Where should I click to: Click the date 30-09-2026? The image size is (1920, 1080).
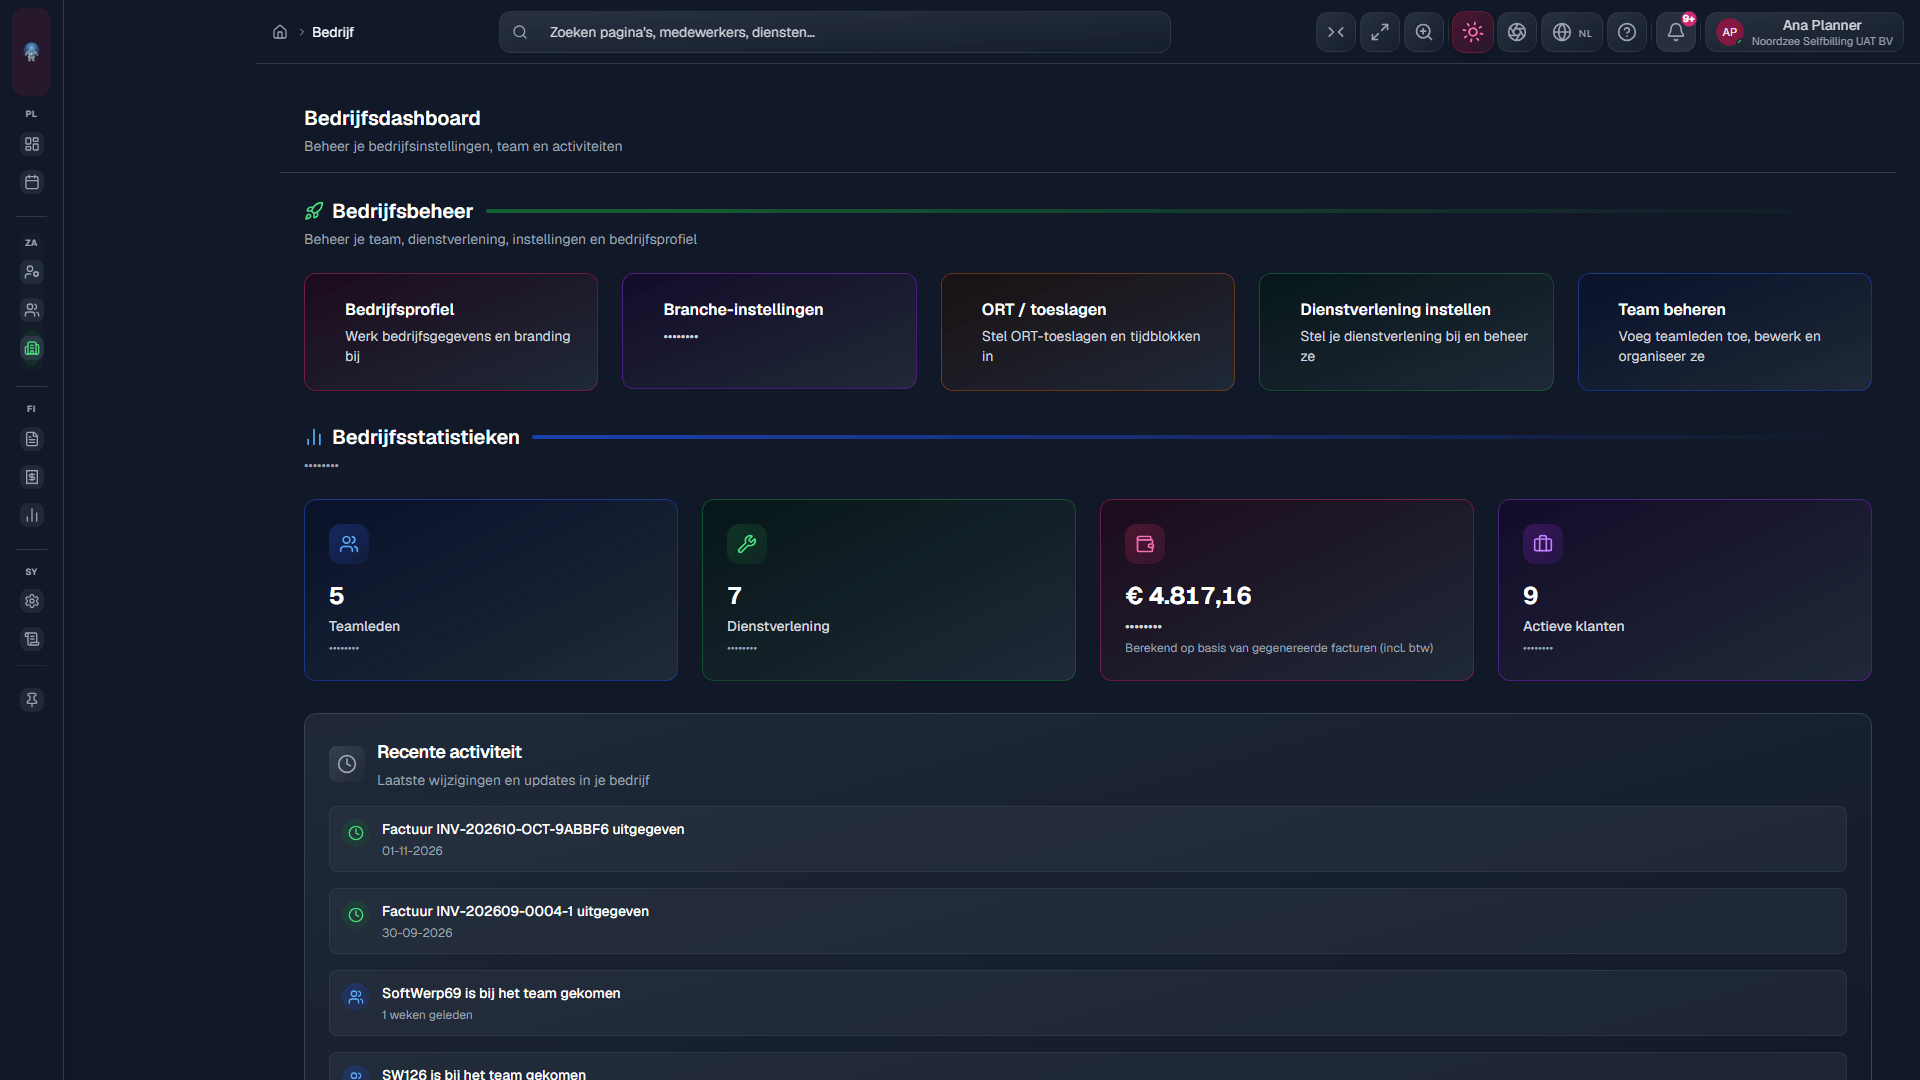[x=417, y=933]
